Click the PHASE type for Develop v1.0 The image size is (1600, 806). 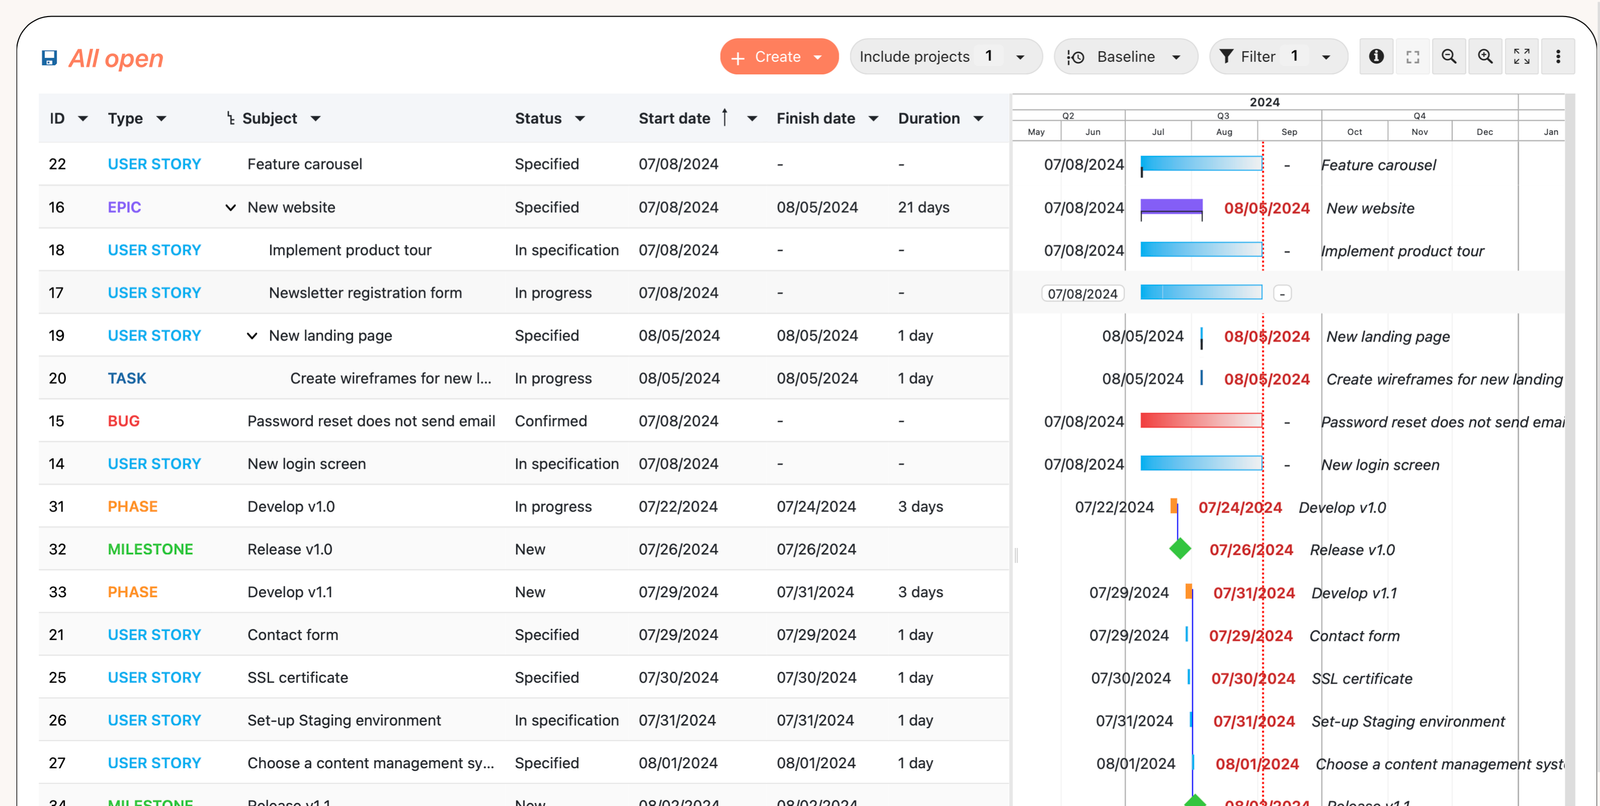[132, 507]
